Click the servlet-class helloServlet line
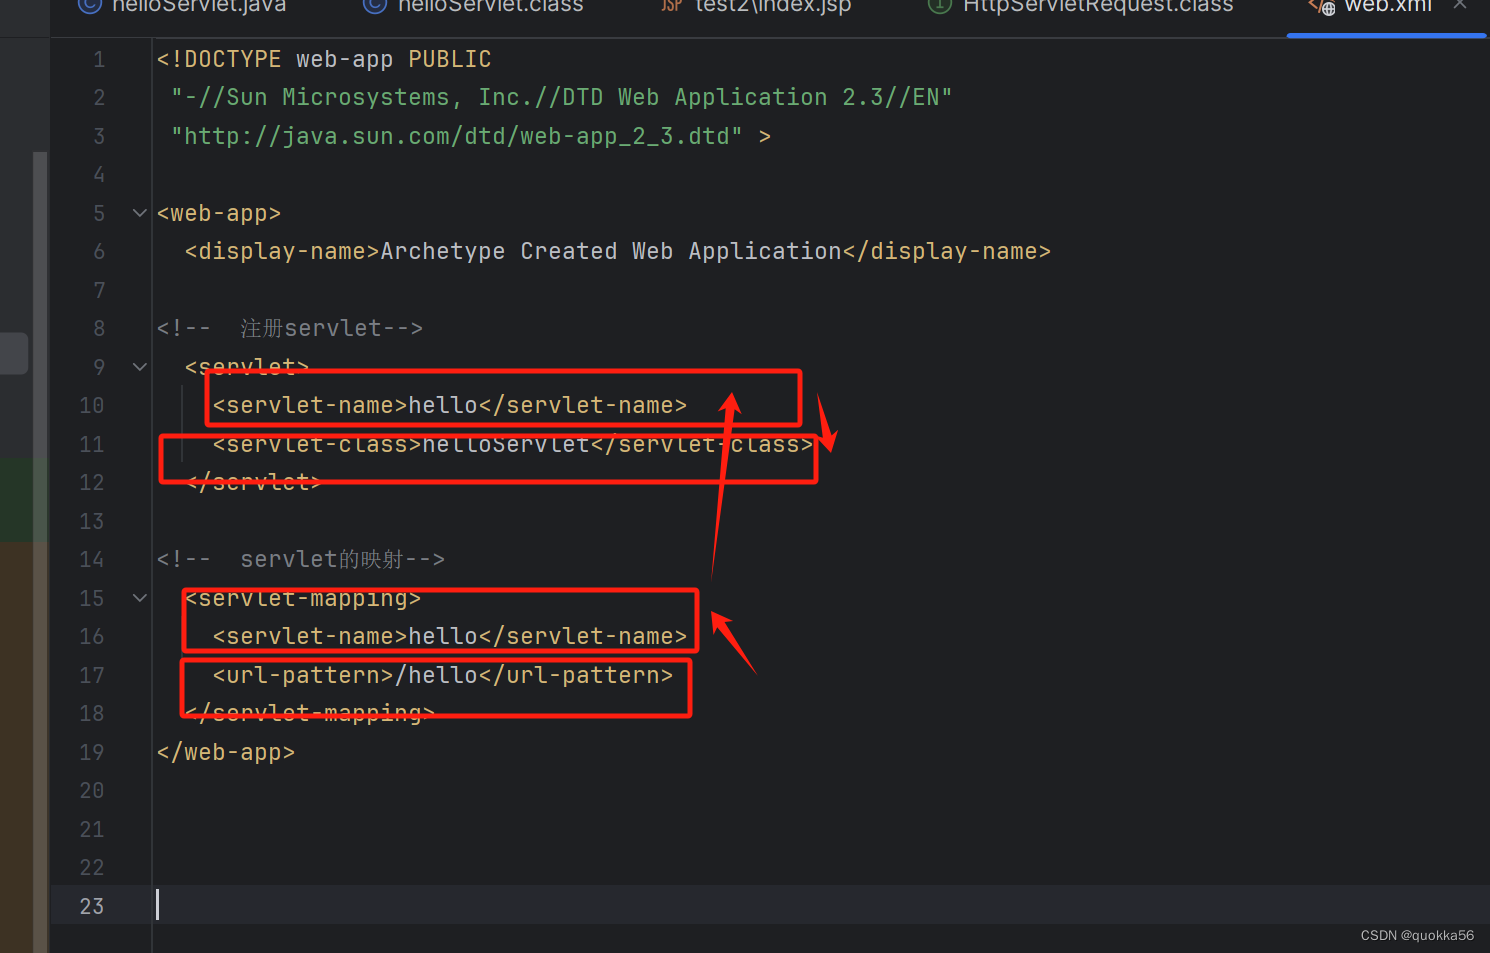 tap(513, 444)
